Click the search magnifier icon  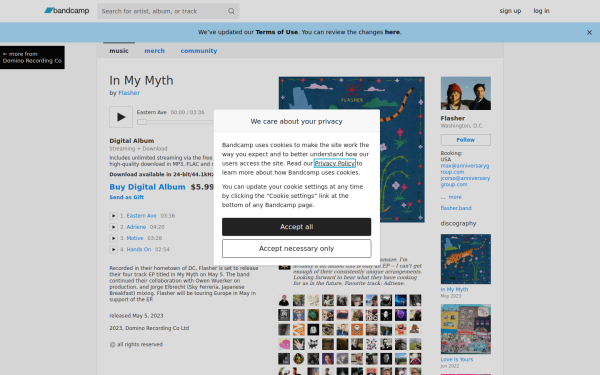pyautogui.click(x=231, y=11)
